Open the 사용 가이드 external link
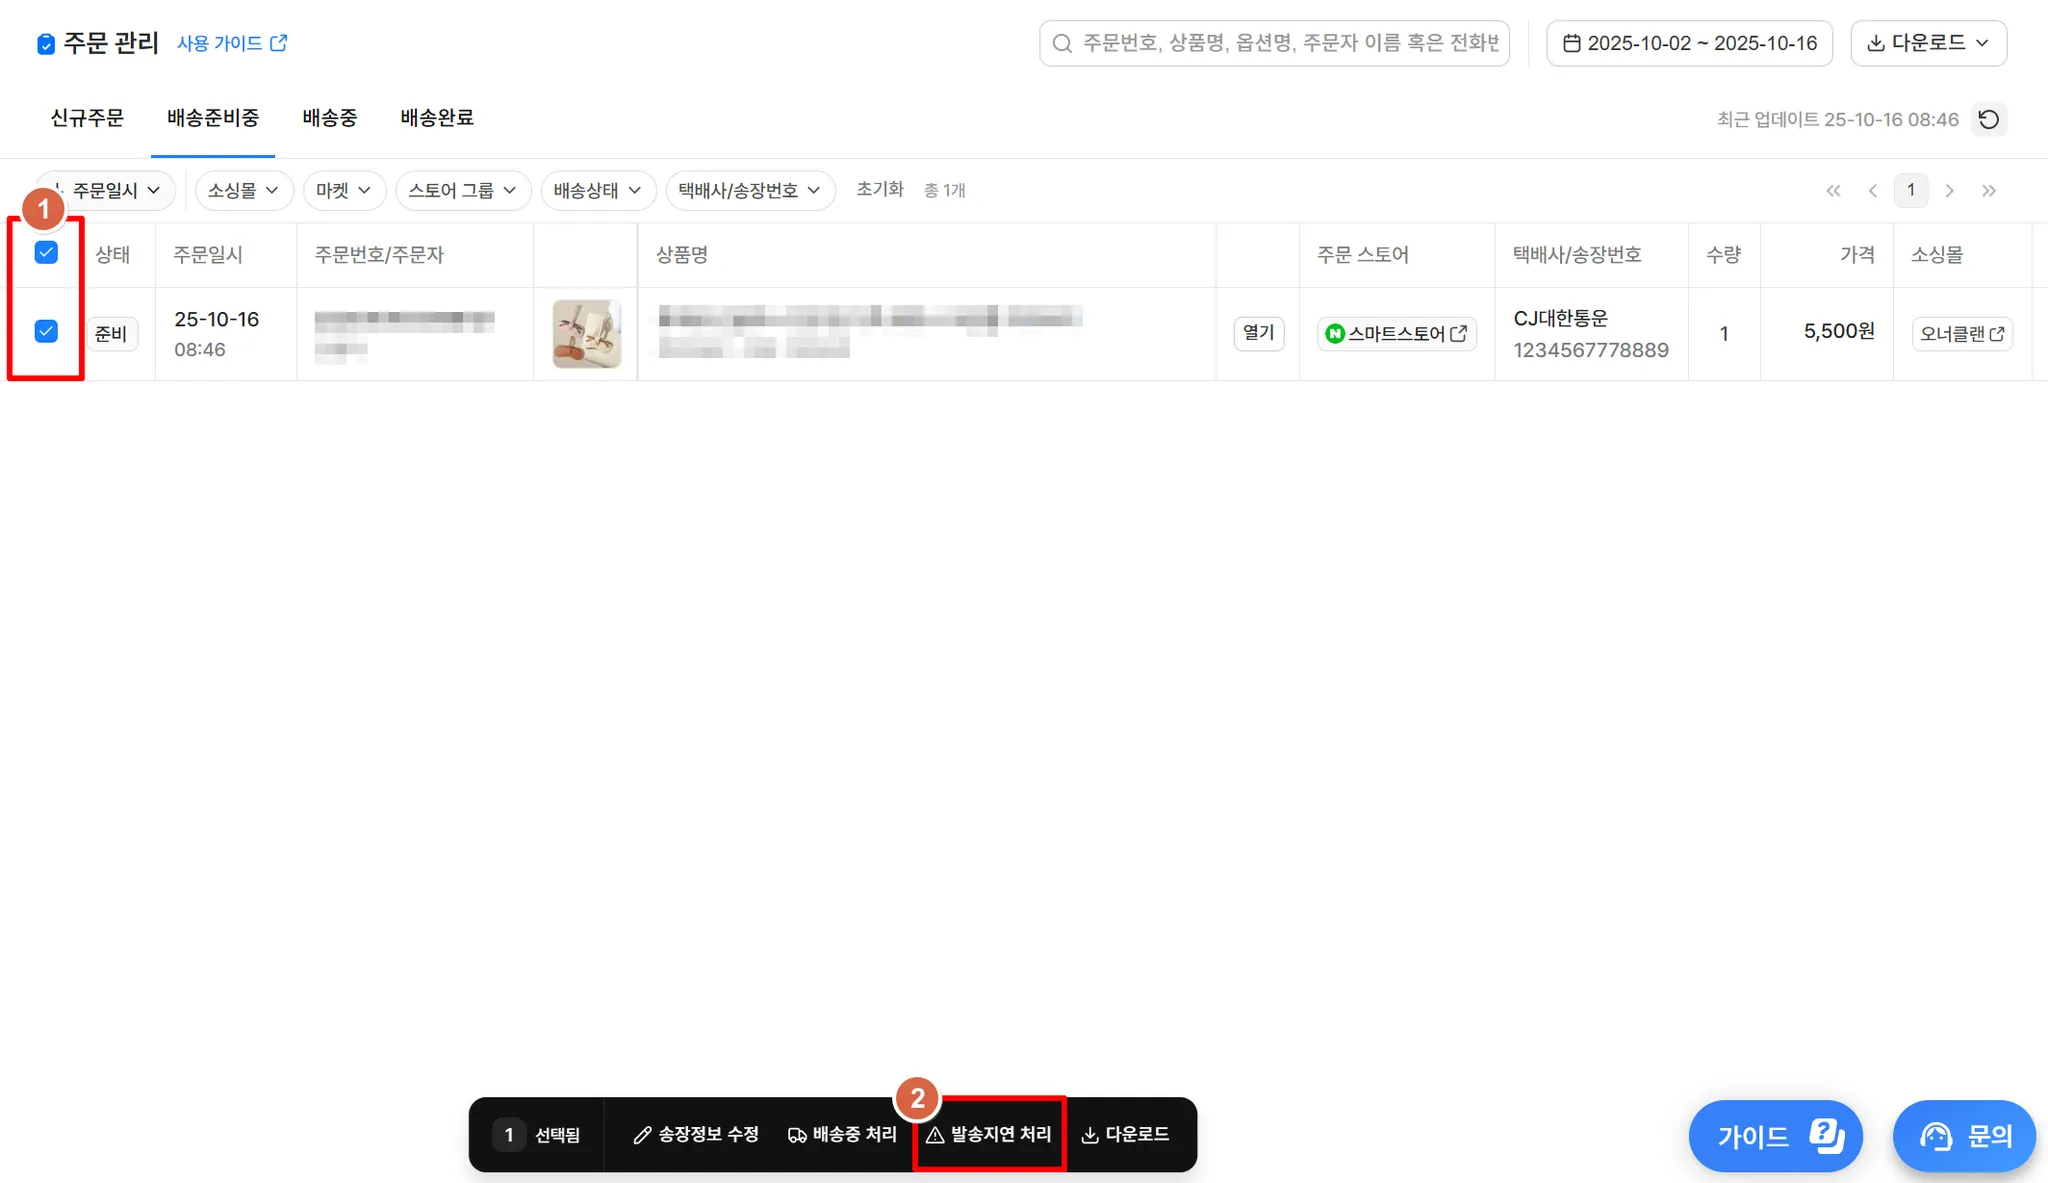The width and height of the screenshot is (2048, 1183). point(232,43)
